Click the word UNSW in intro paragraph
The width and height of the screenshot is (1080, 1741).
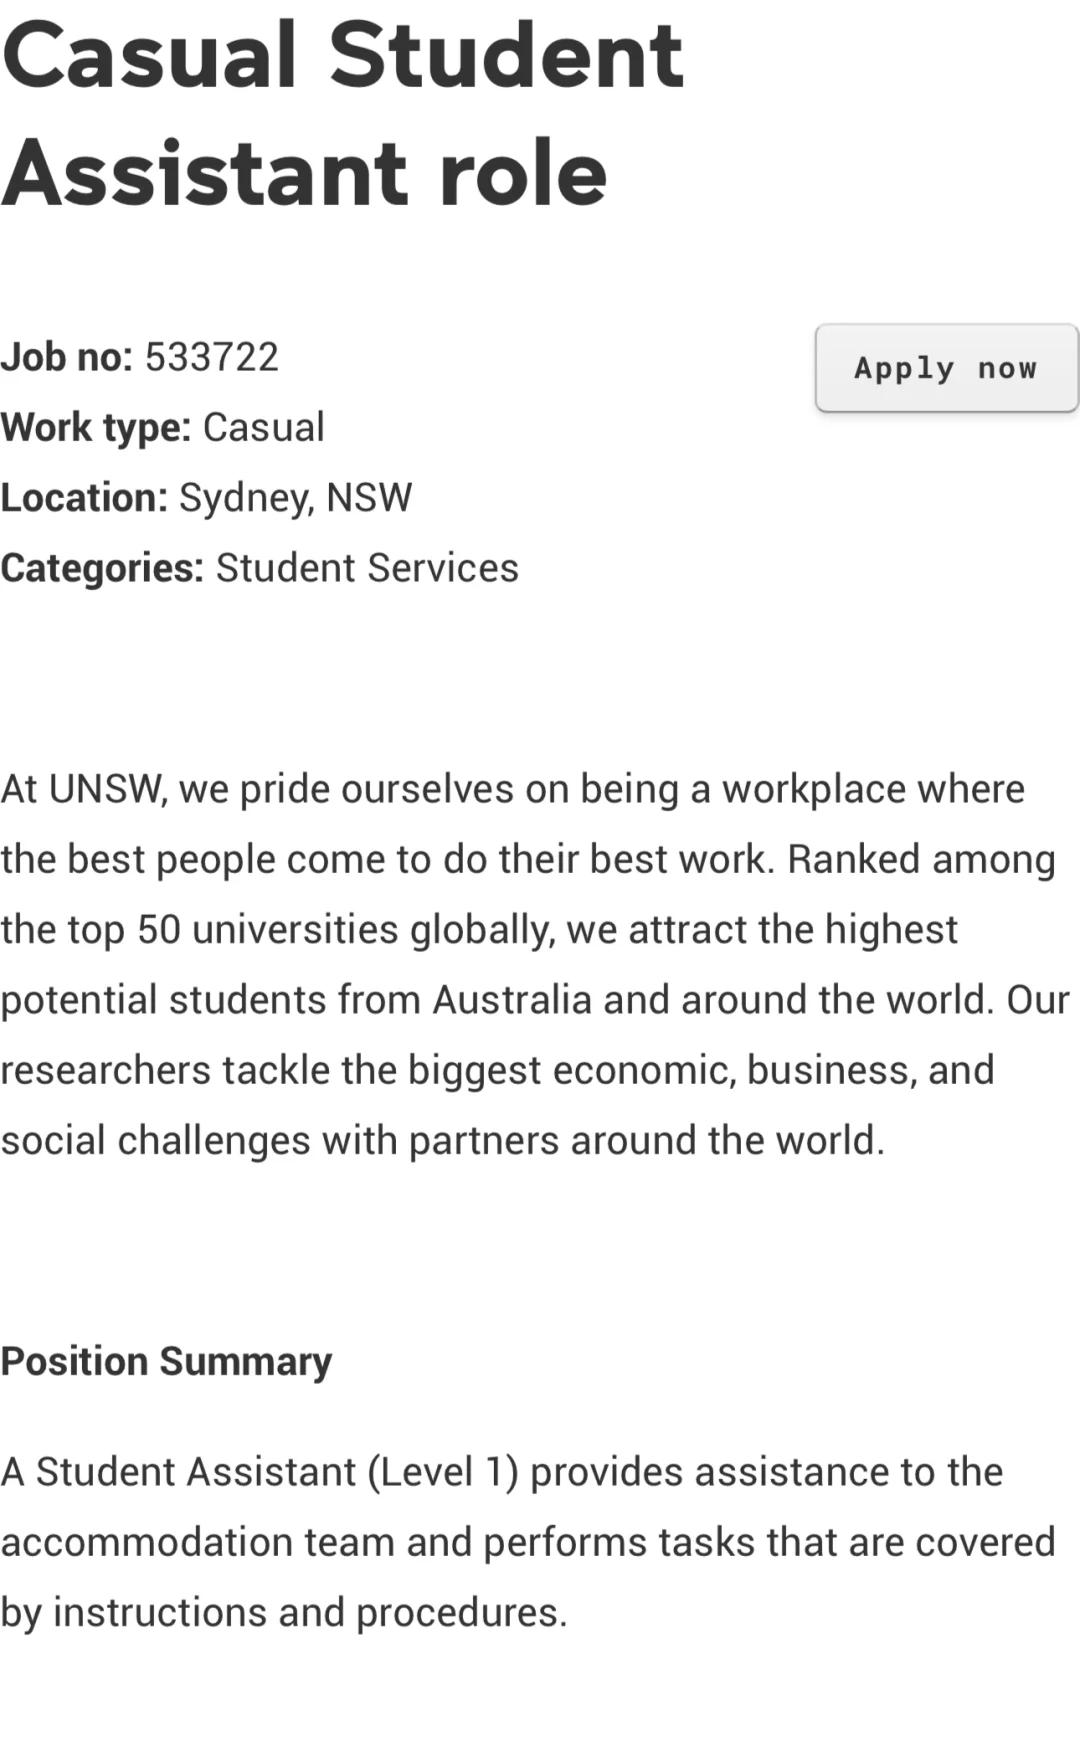(x=106, y=790)
